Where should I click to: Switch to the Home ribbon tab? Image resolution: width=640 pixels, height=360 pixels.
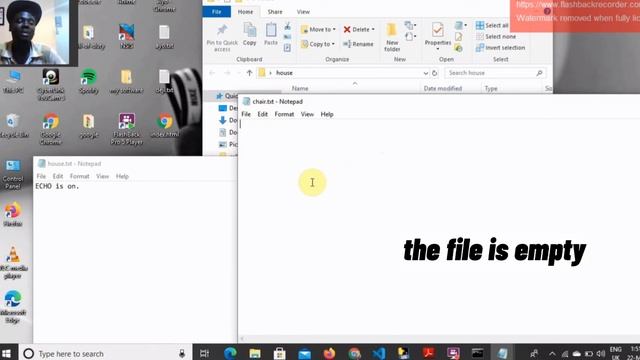[x=245, y=12]
